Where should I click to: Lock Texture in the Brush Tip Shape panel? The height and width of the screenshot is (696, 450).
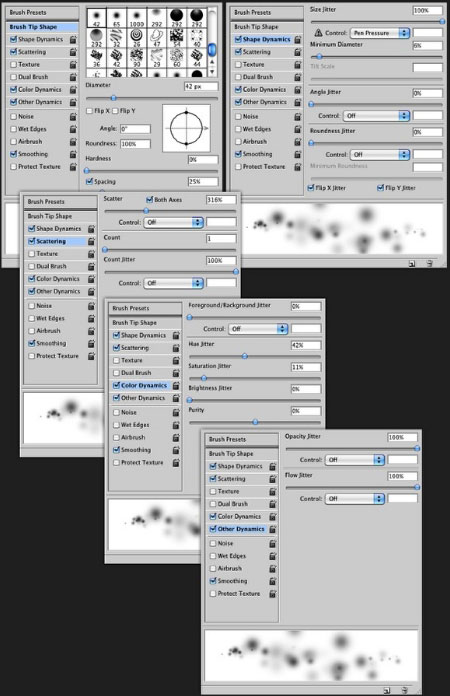pyautogui.click(x=73, y=65)
